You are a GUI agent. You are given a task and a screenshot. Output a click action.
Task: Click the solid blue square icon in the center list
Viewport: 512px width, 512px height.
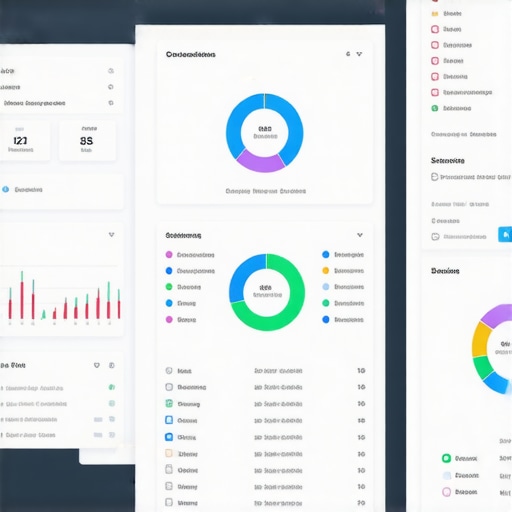tap(169, 437)
